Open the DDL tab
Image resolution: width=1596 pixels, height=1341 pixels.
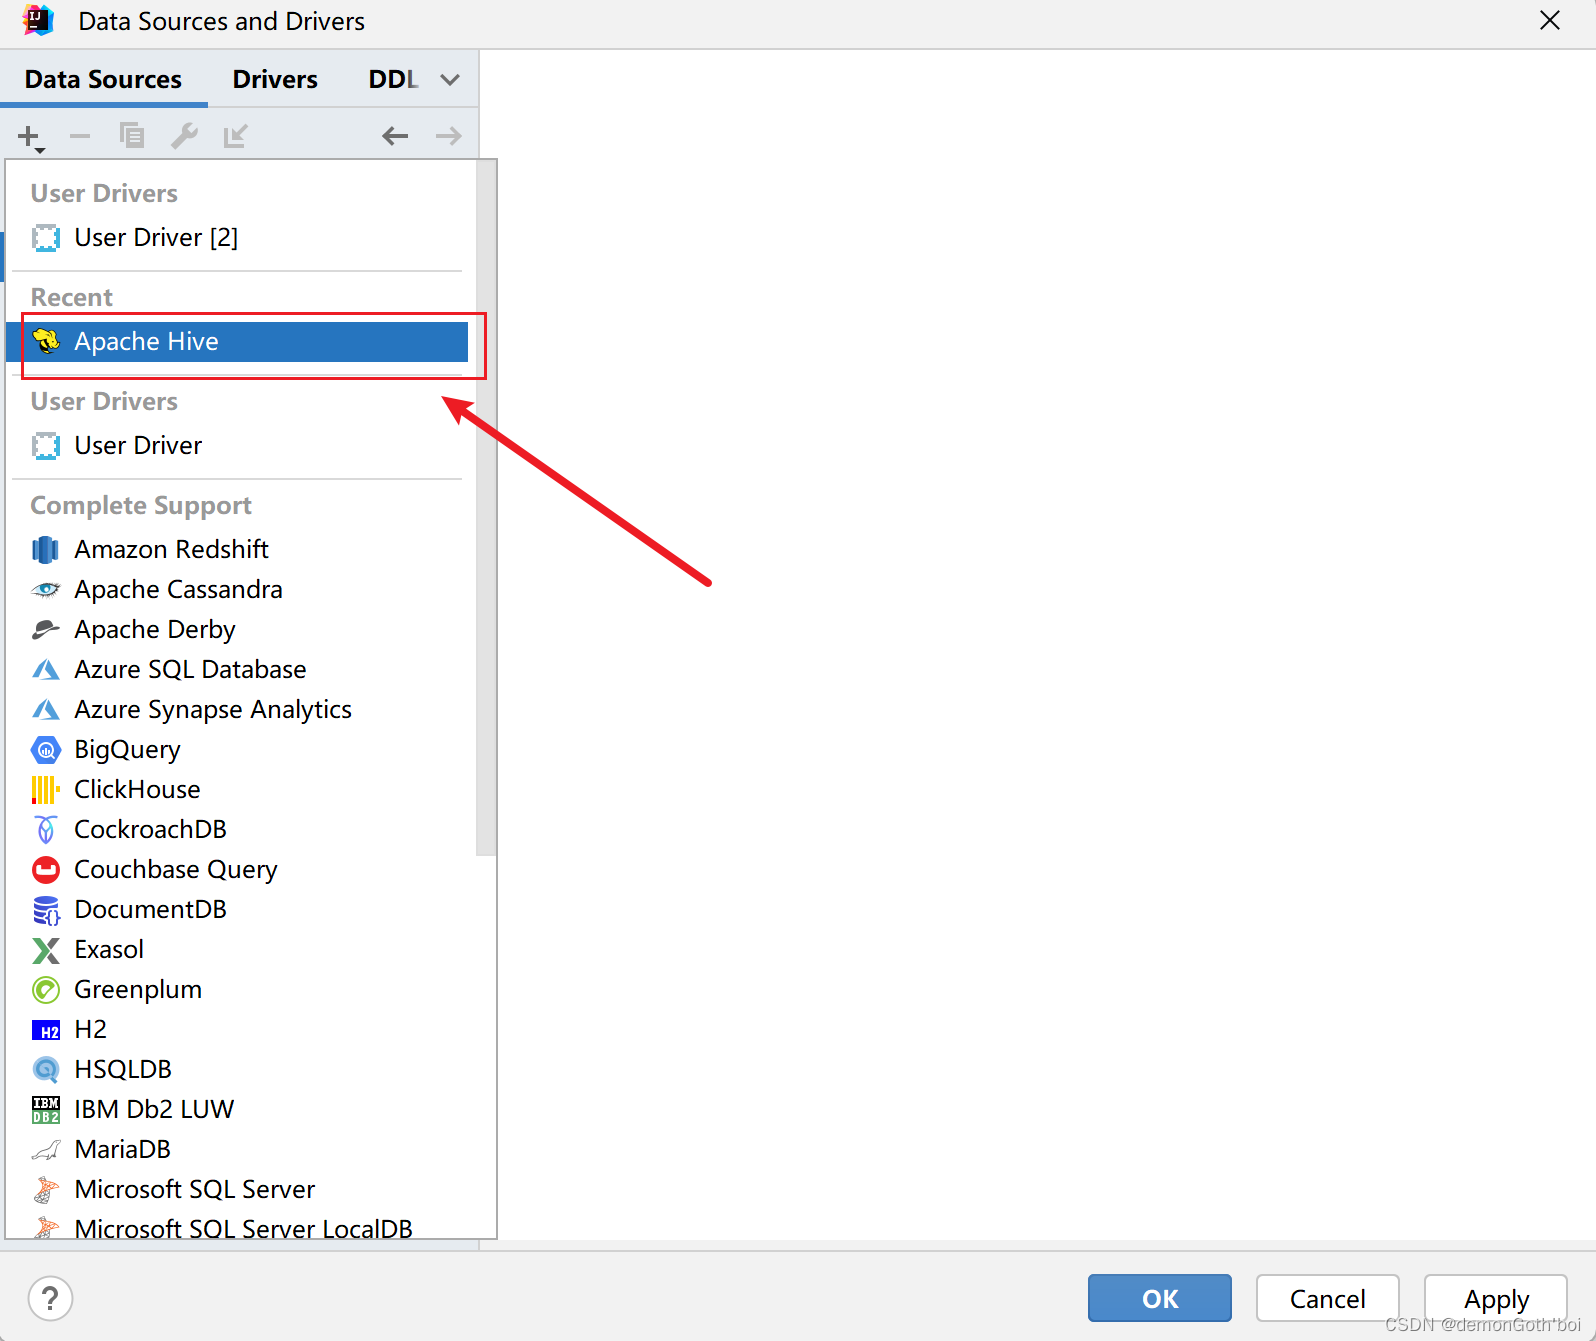393,79
